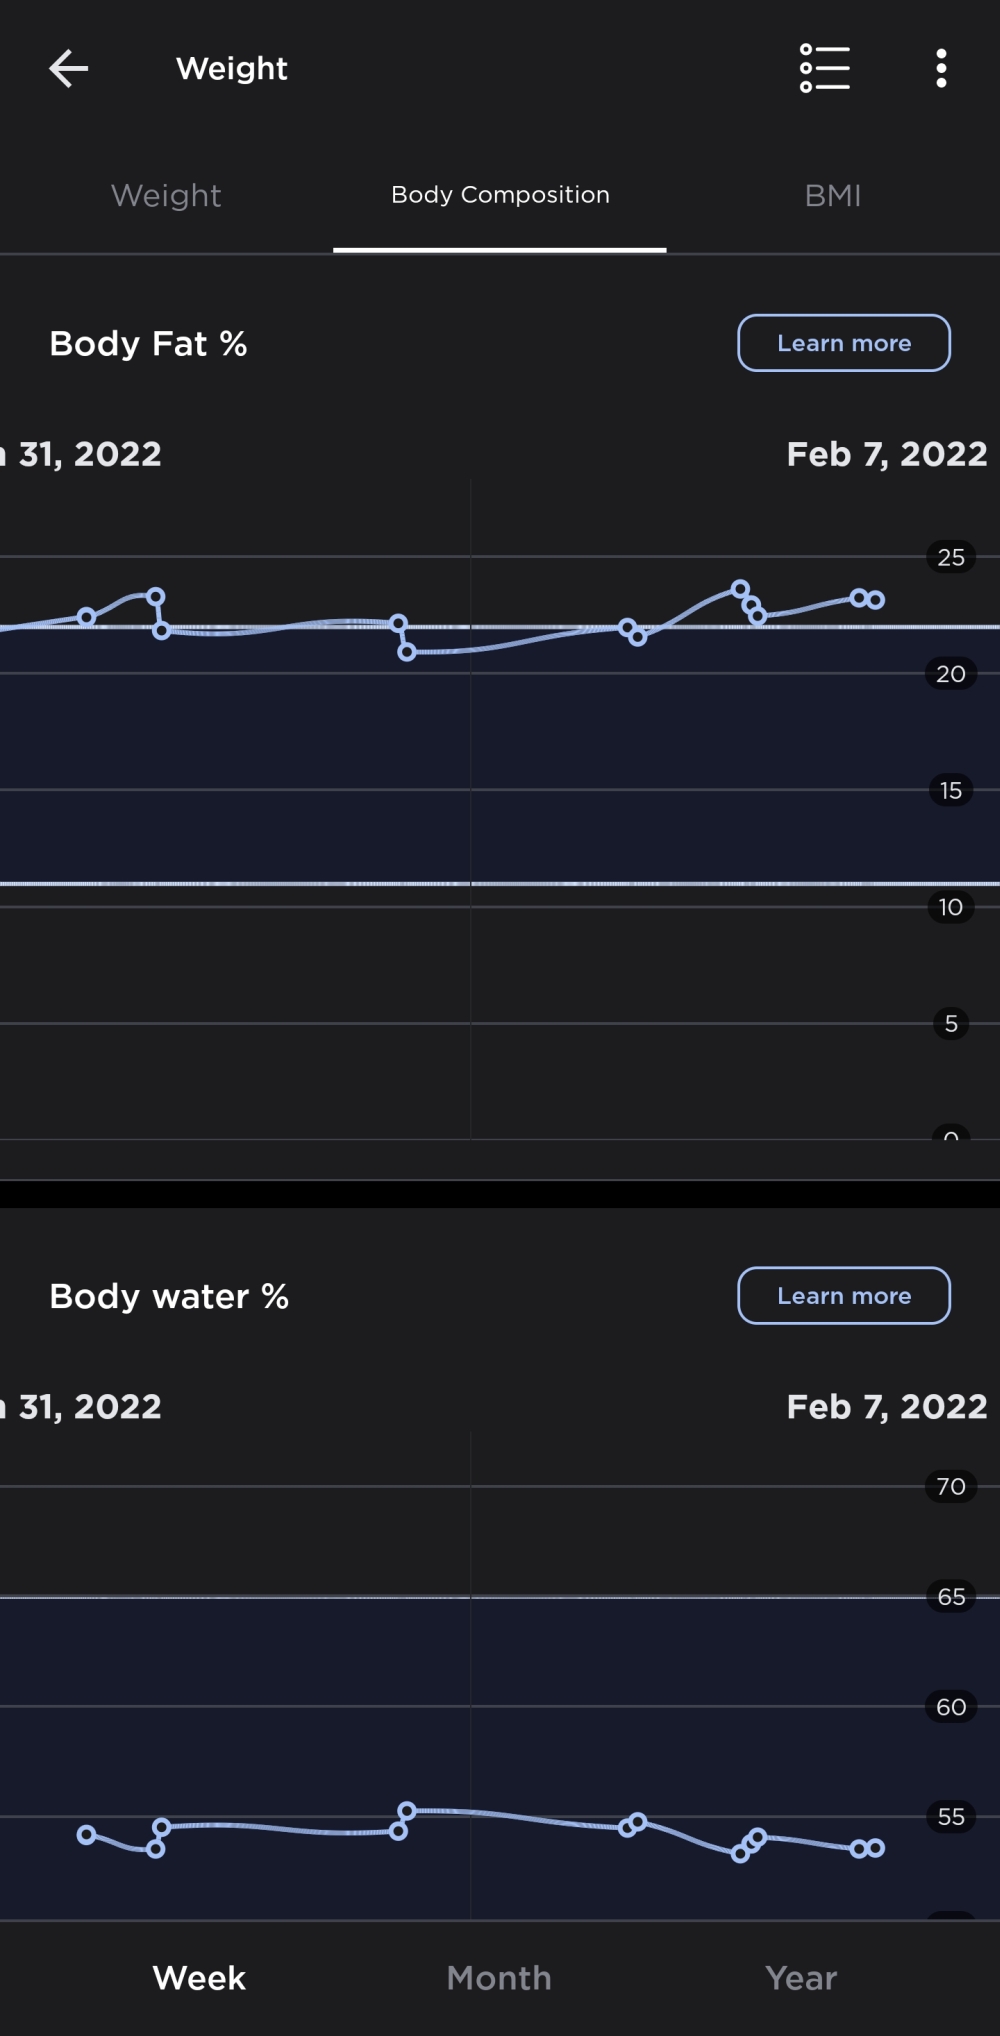Tap the highest Body water data point

point(407,1811)
